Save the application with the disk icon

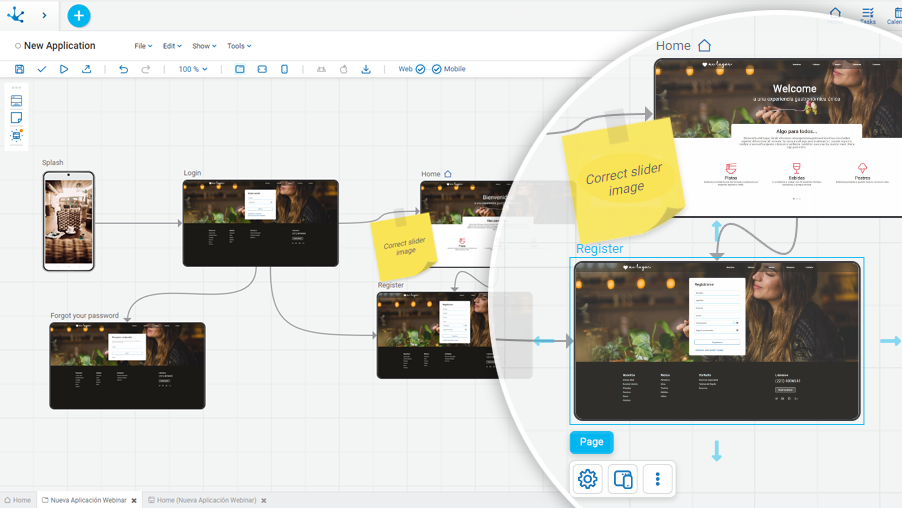tap(20, 69)
